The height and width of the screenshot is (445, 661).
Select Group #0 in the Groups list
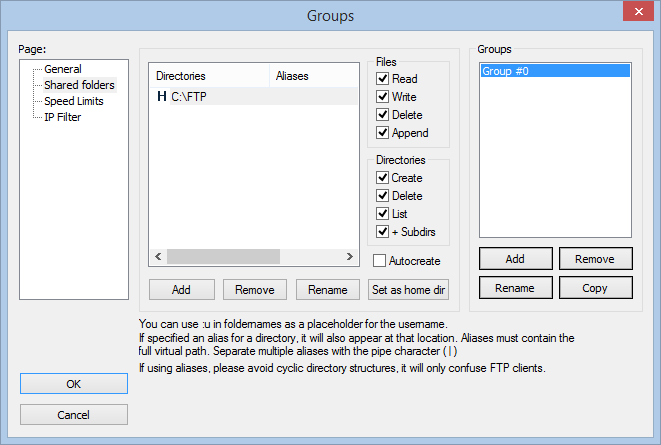(x=555, y=71)
